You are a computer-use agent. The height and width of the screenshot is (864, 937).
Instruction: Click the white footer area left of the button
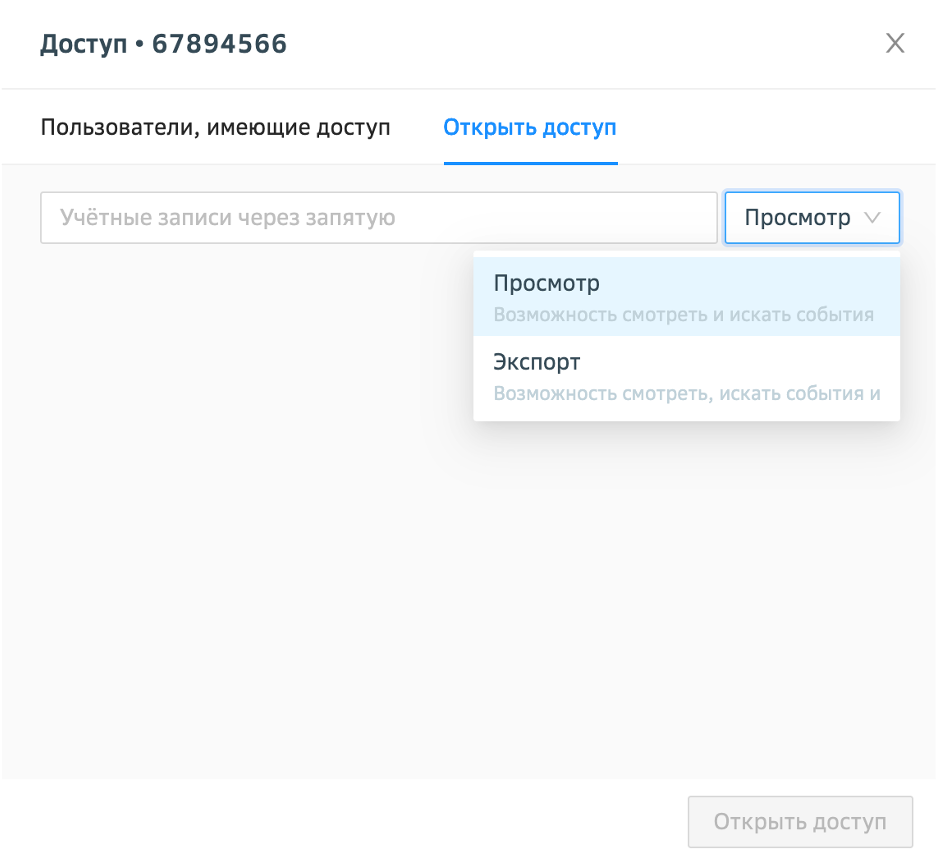point(340,822)
